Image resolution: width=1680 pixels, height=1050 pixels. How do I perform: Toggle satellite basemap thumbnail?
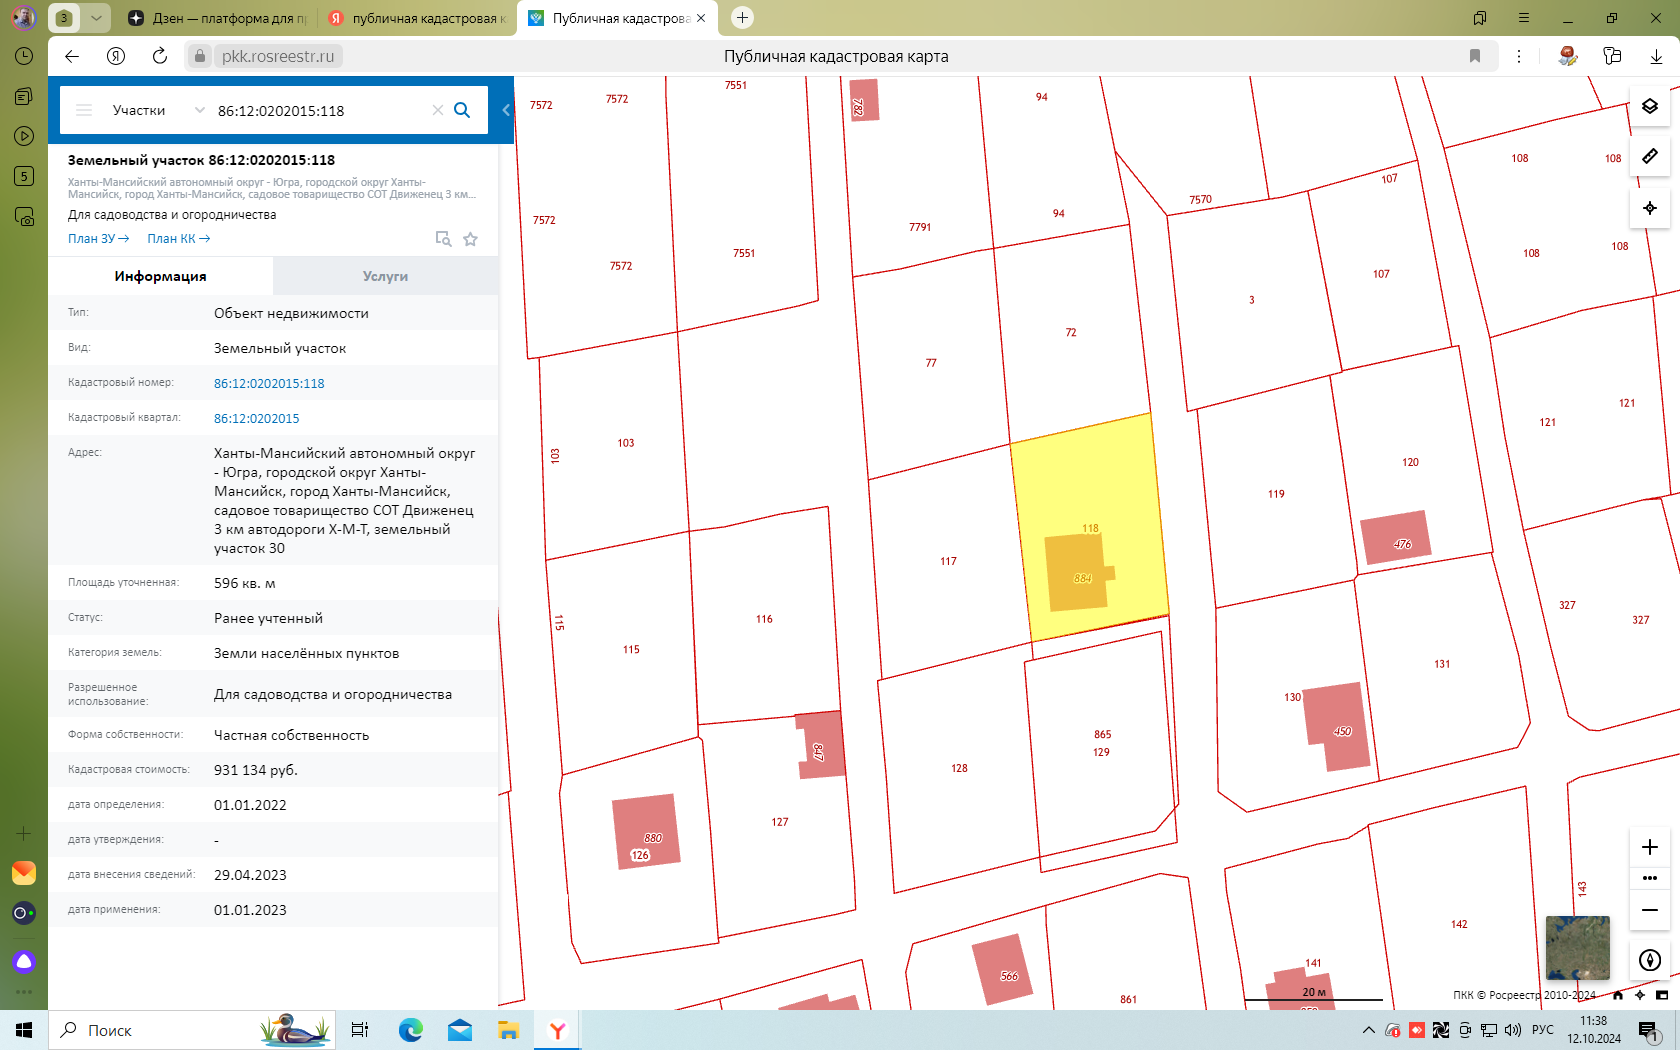(1577, 947)
